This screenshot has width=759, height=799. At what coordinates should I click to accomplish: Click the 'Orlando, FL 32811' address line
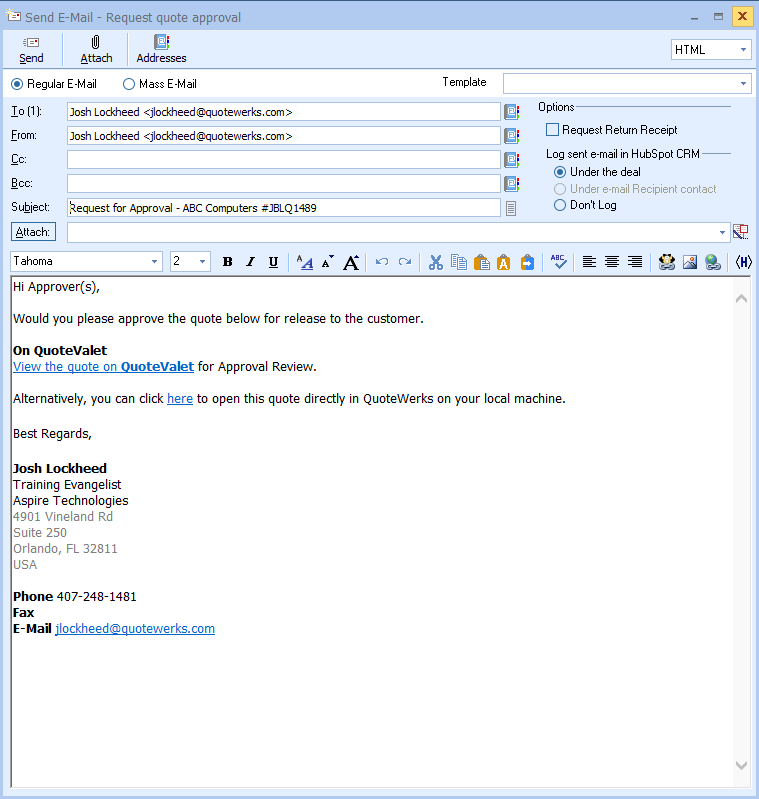(65, 549)
